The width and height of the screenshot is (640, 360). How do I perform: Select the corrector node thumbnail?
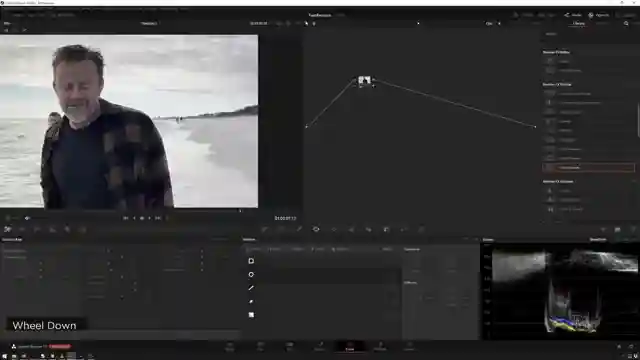pyautogui.click(x=364, y=80)
